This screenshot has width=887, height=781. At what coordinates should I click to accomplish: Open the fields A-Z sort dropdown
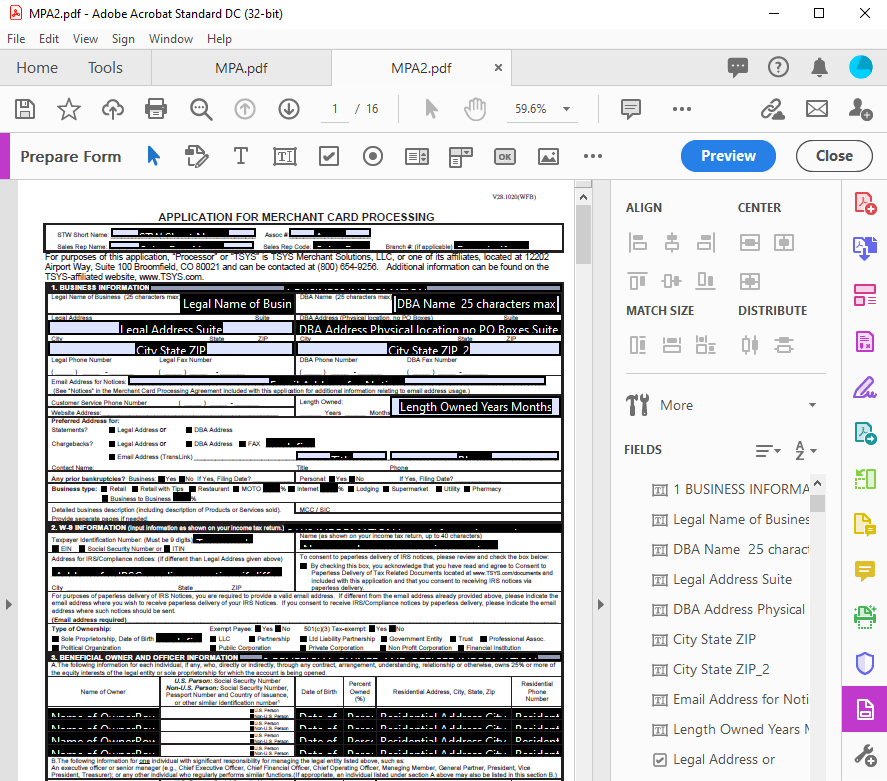806,451
